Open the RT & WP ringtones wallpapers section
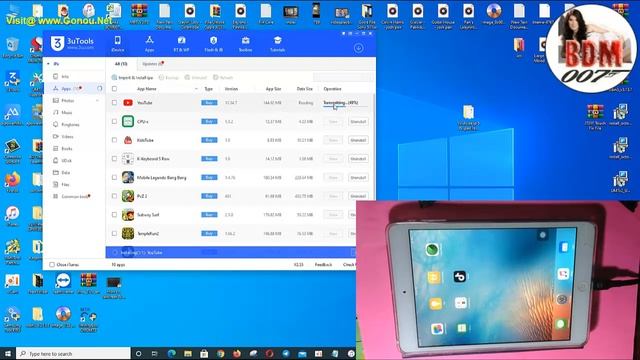Screen dimensions: 640x360 click(x=181, y=44)
